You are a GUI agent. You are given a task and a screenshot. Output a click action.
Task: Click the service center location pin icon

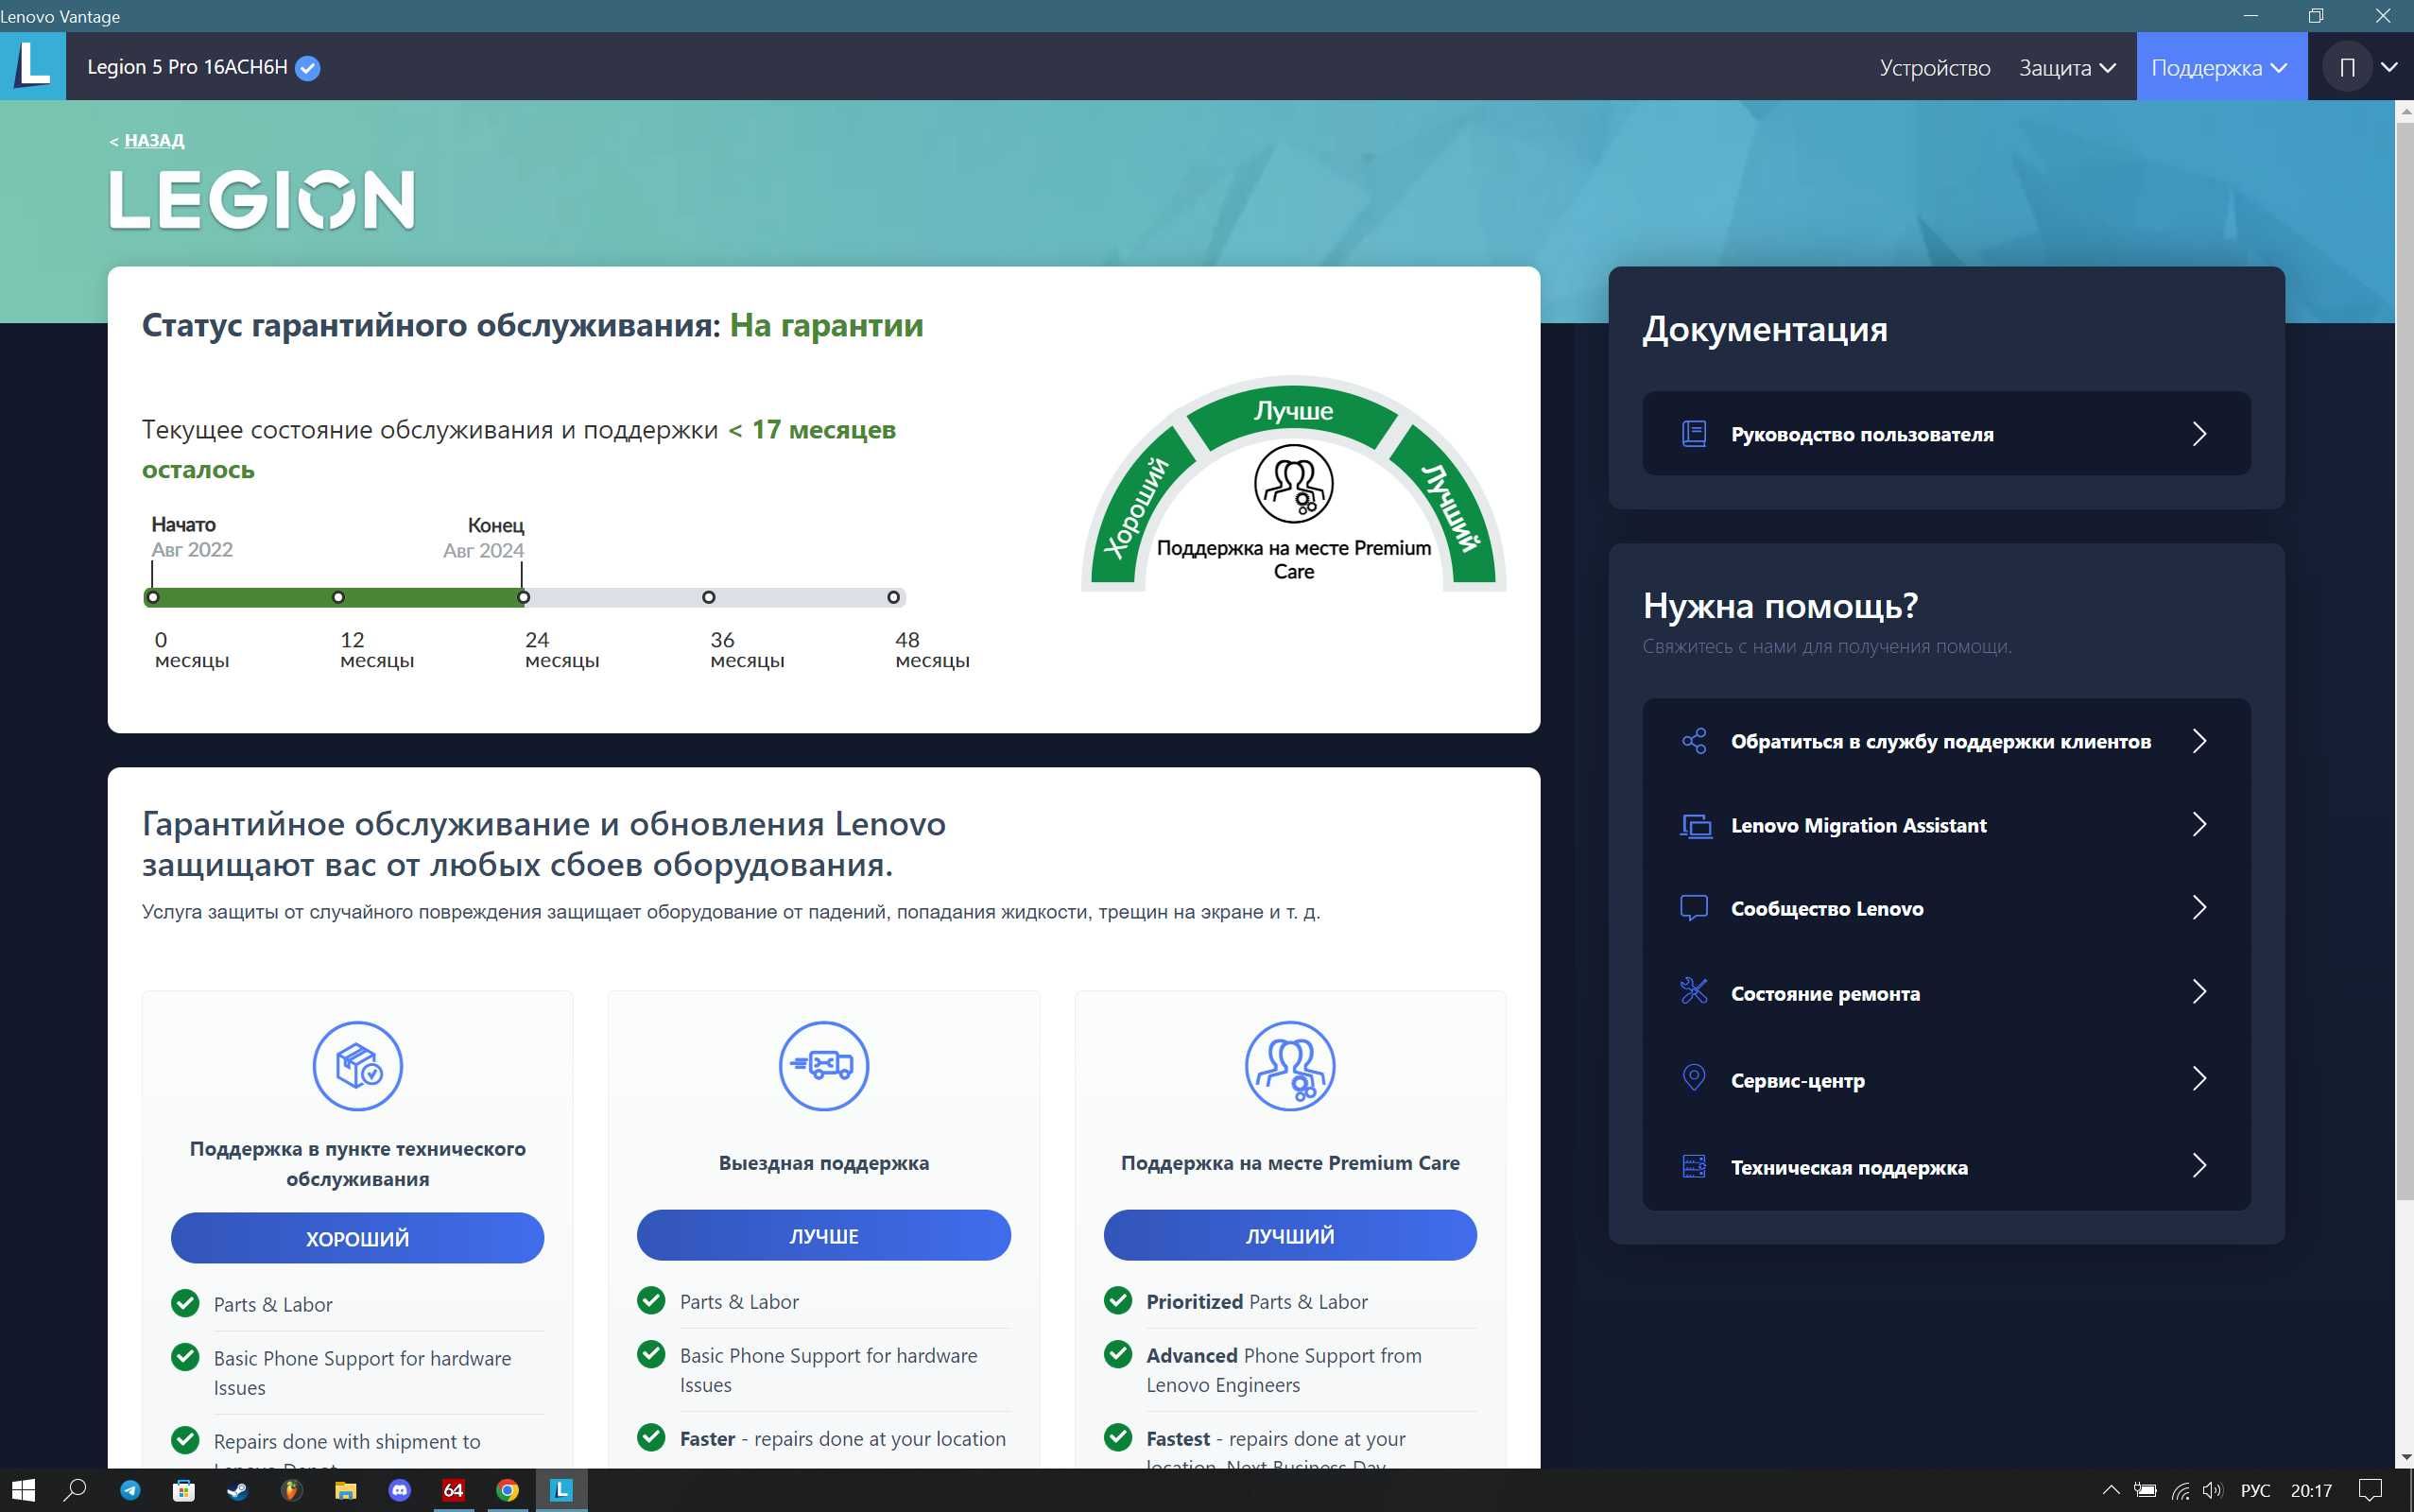click(x=1694, y=1078)
